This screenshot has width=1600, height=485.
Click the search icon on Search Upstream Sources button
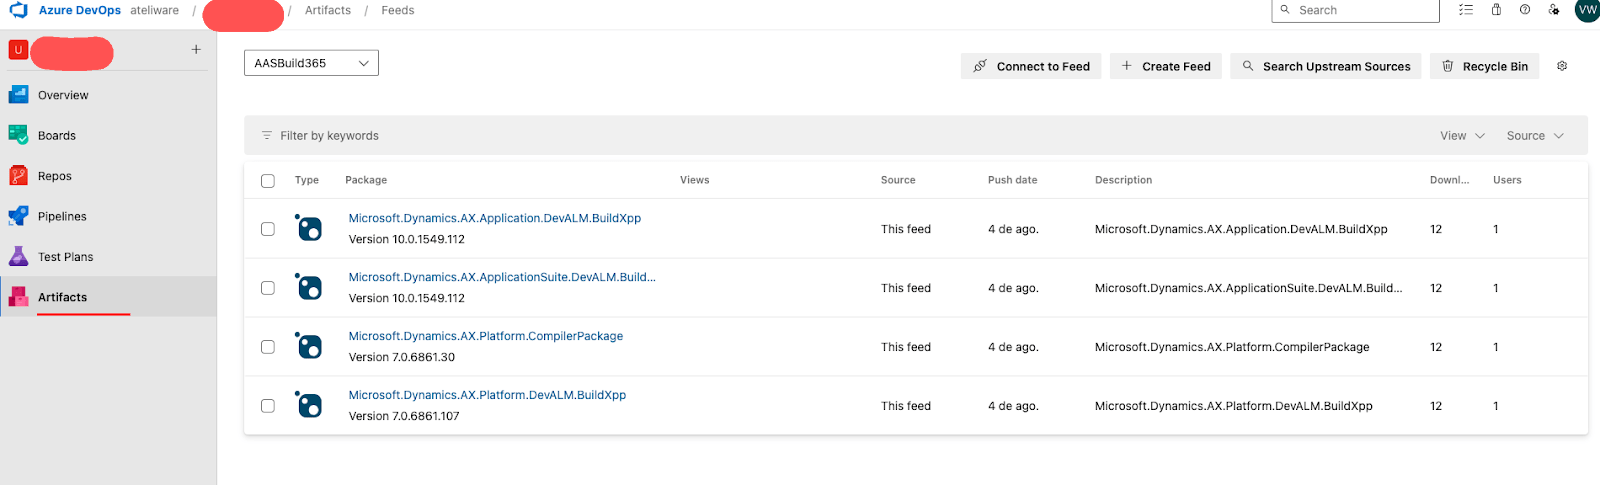[x=1248, y=66]
